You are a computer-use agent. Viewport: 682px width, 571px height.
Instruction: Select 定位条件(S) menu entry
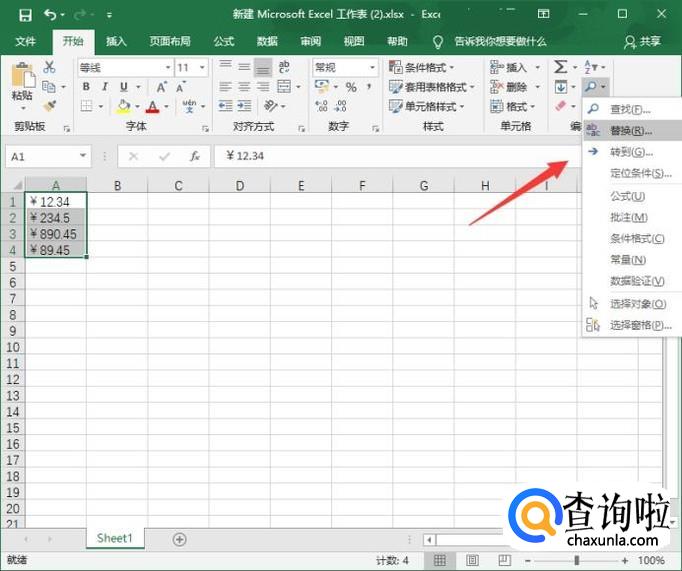tap(632, 173)
